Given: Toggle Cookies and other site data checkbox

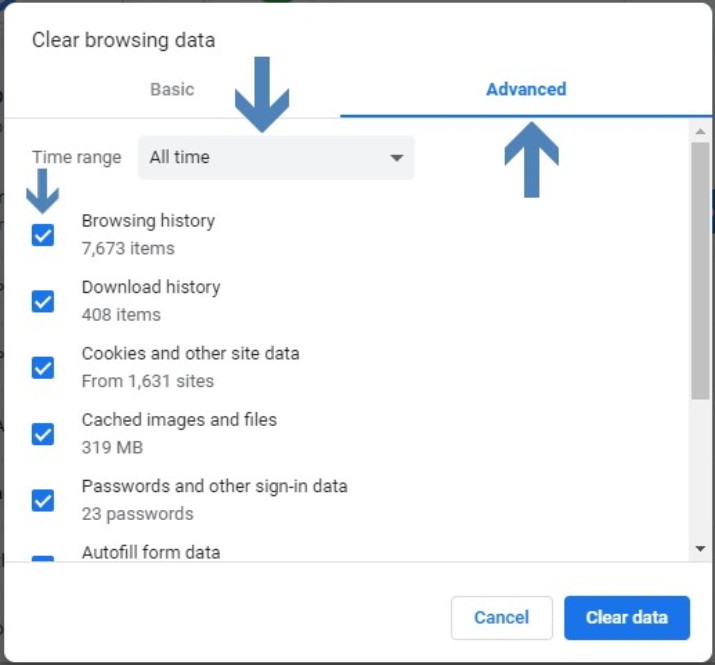Looking at the screenshot, I should click(43, 368).
